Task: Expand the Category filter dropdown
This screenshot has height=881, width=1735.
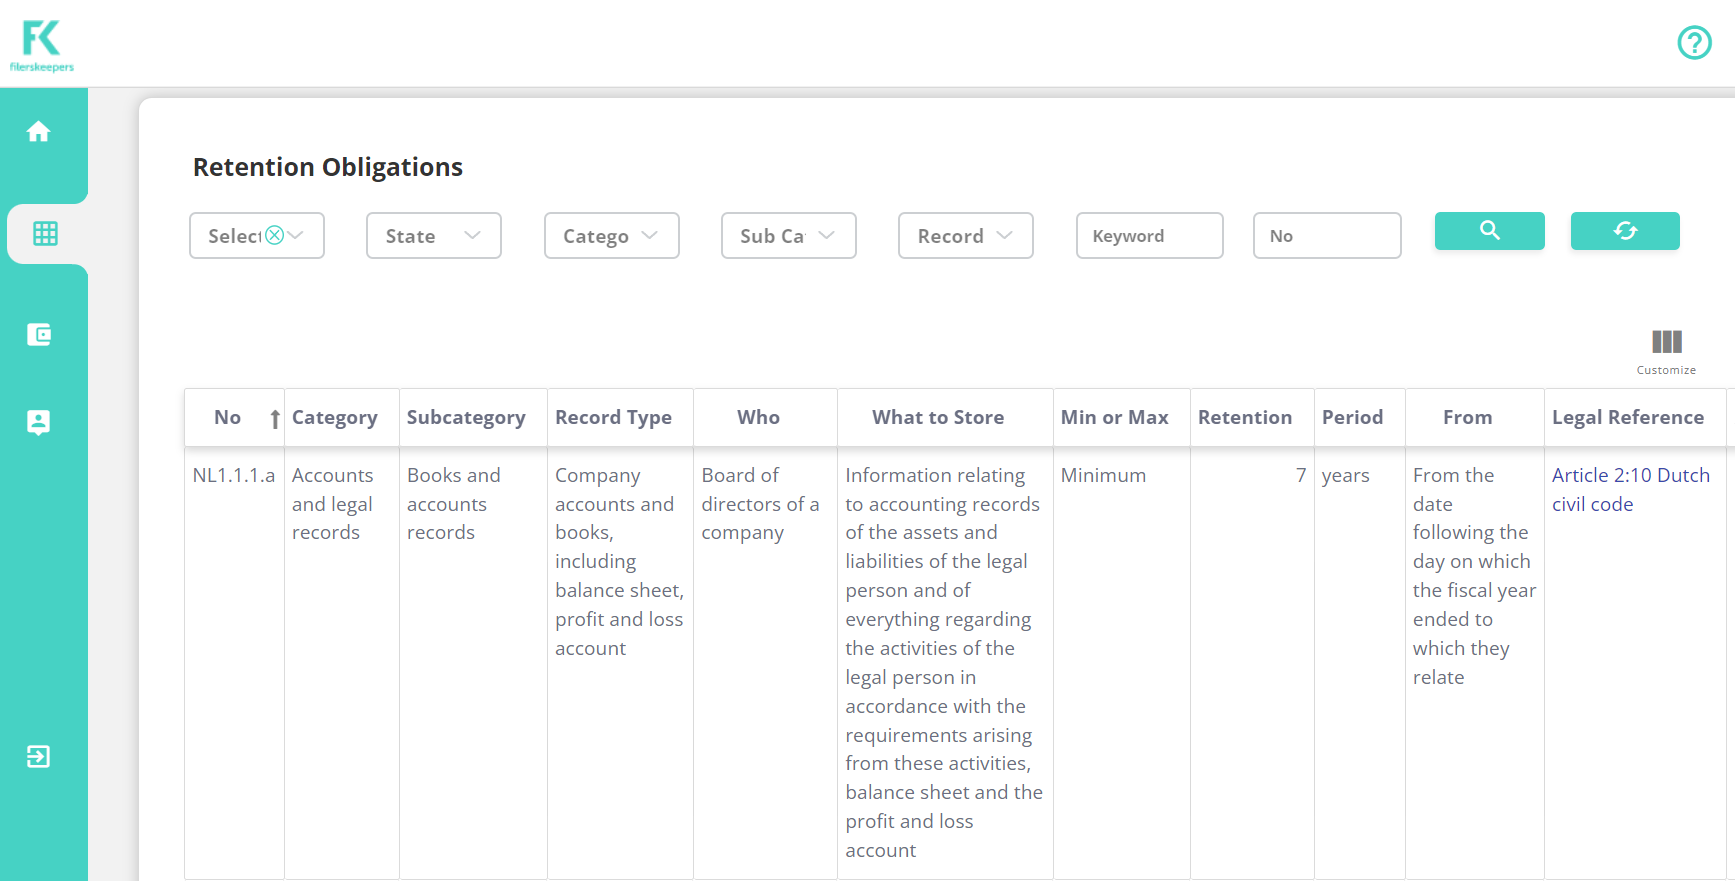Action: 611,236
